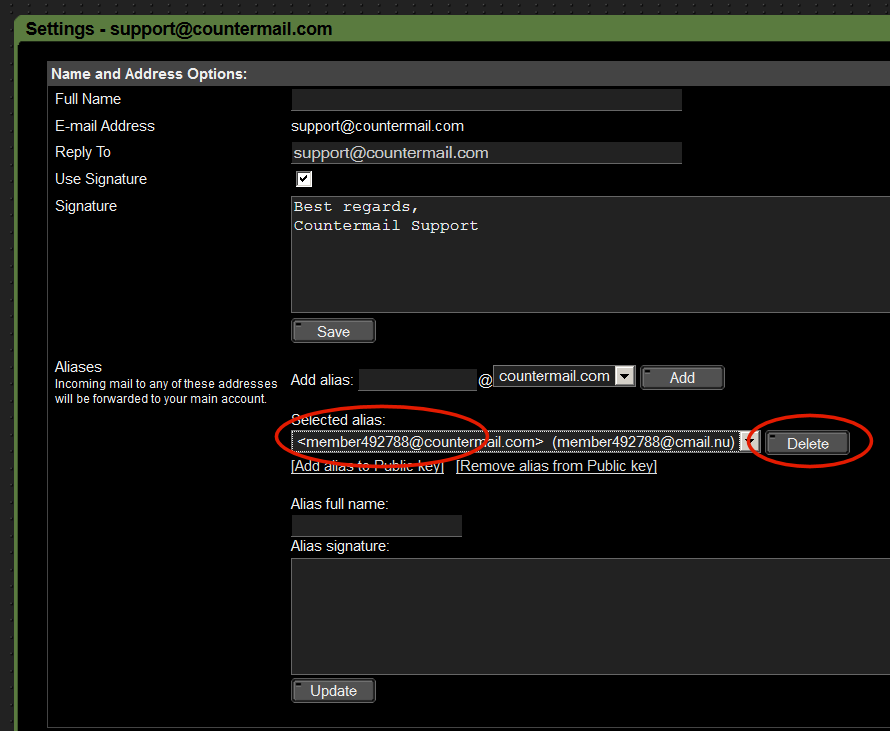Image resolution: width=890 pixels, height=731 pixels.
Task: Click the Full Name input field
Action: coord(486,99)
